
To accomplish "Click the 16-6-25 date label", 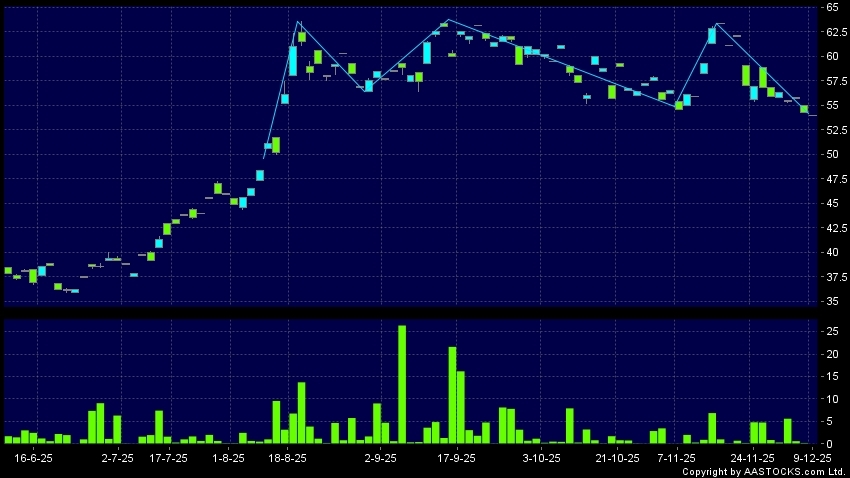I will coord(33,457).
